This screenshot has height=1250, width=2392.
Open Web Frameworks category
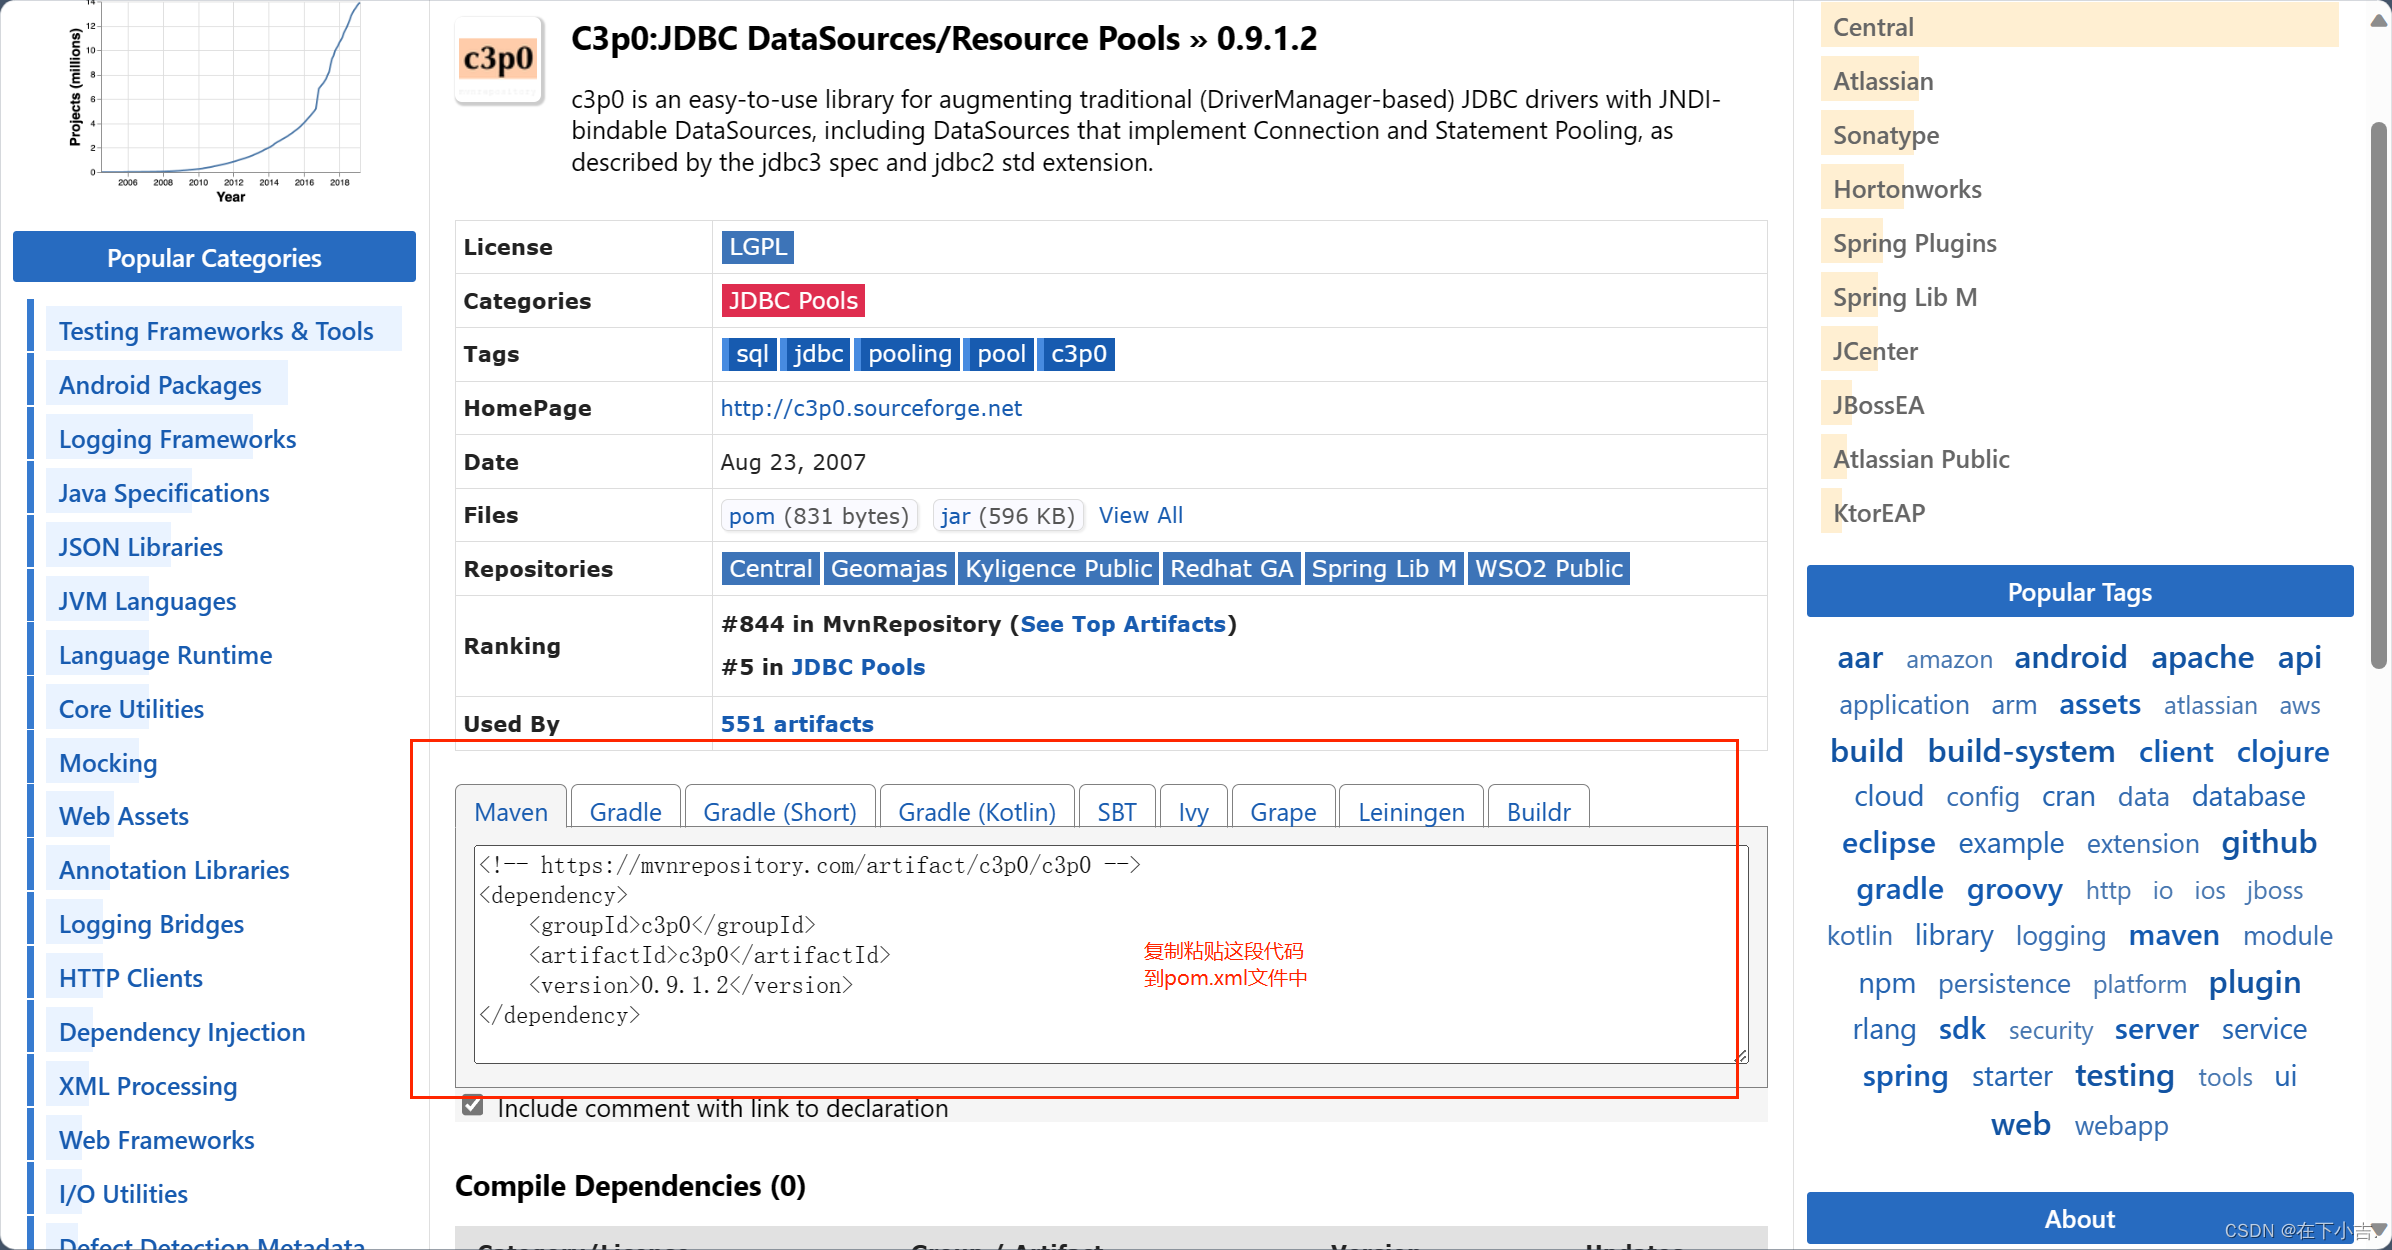[x=156, y=1140]
